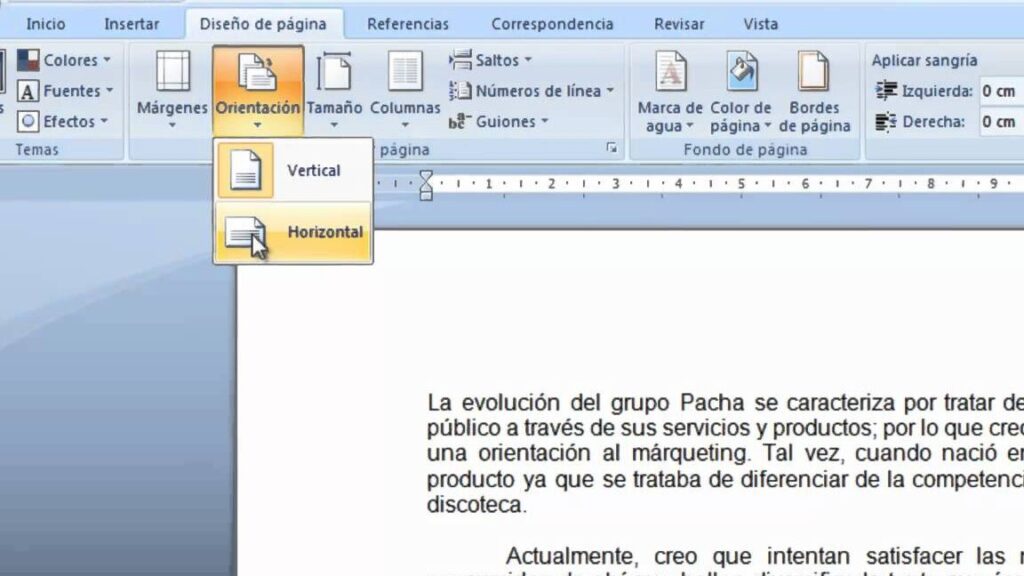Expand the Colores dropdown arrow
The image size is (1024, 576).
[x=107, y=60]
